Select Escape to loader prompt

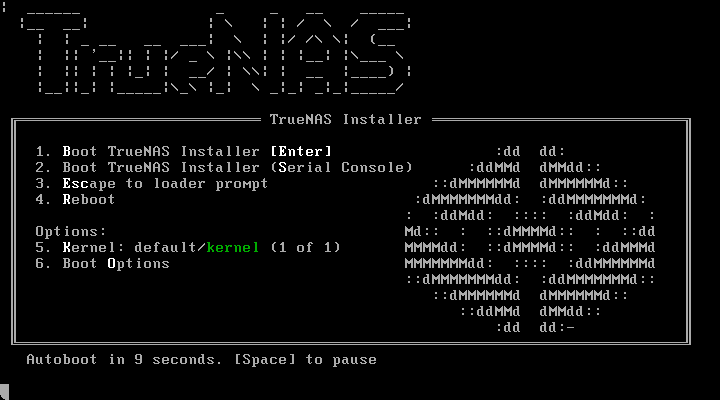coord(152,184)
